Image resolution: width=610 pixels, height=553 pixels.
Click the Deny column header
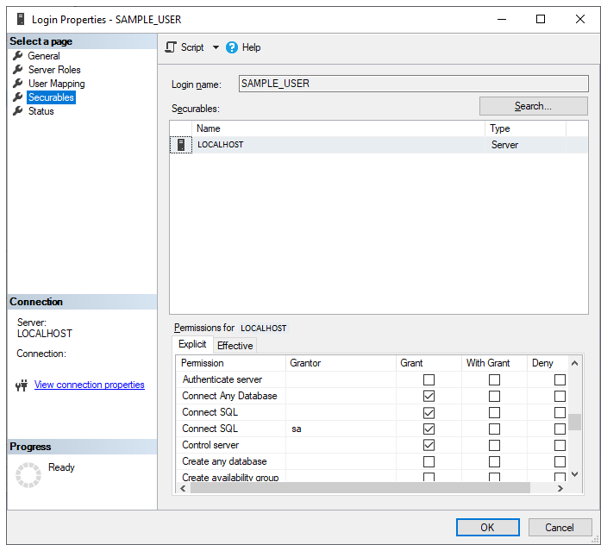pos(548,363)
